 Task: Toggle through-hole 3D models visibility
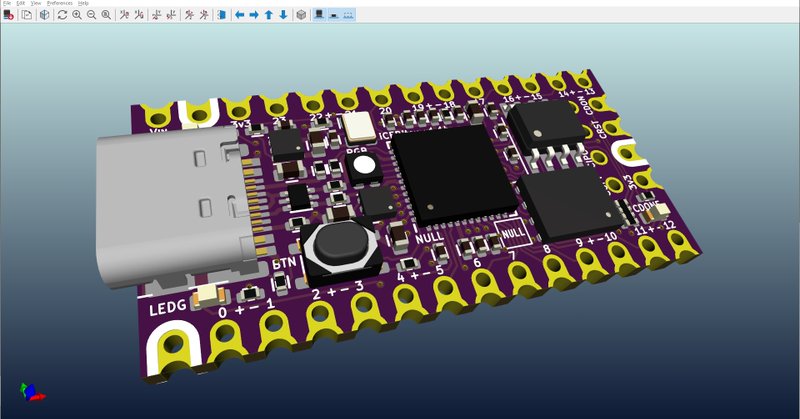pyautogui.click(x=319, y=15)
